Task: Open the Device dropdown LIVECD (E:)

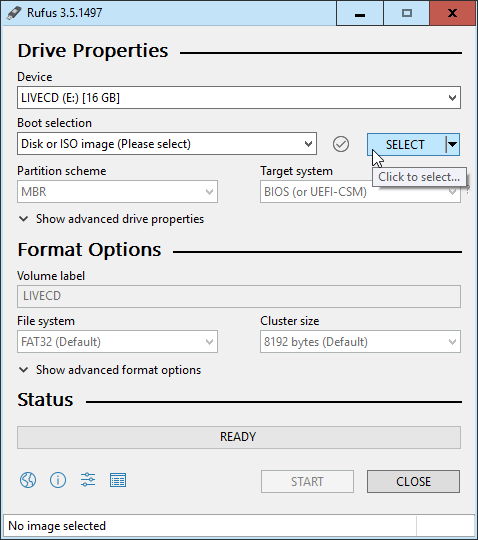Action: 239,98
